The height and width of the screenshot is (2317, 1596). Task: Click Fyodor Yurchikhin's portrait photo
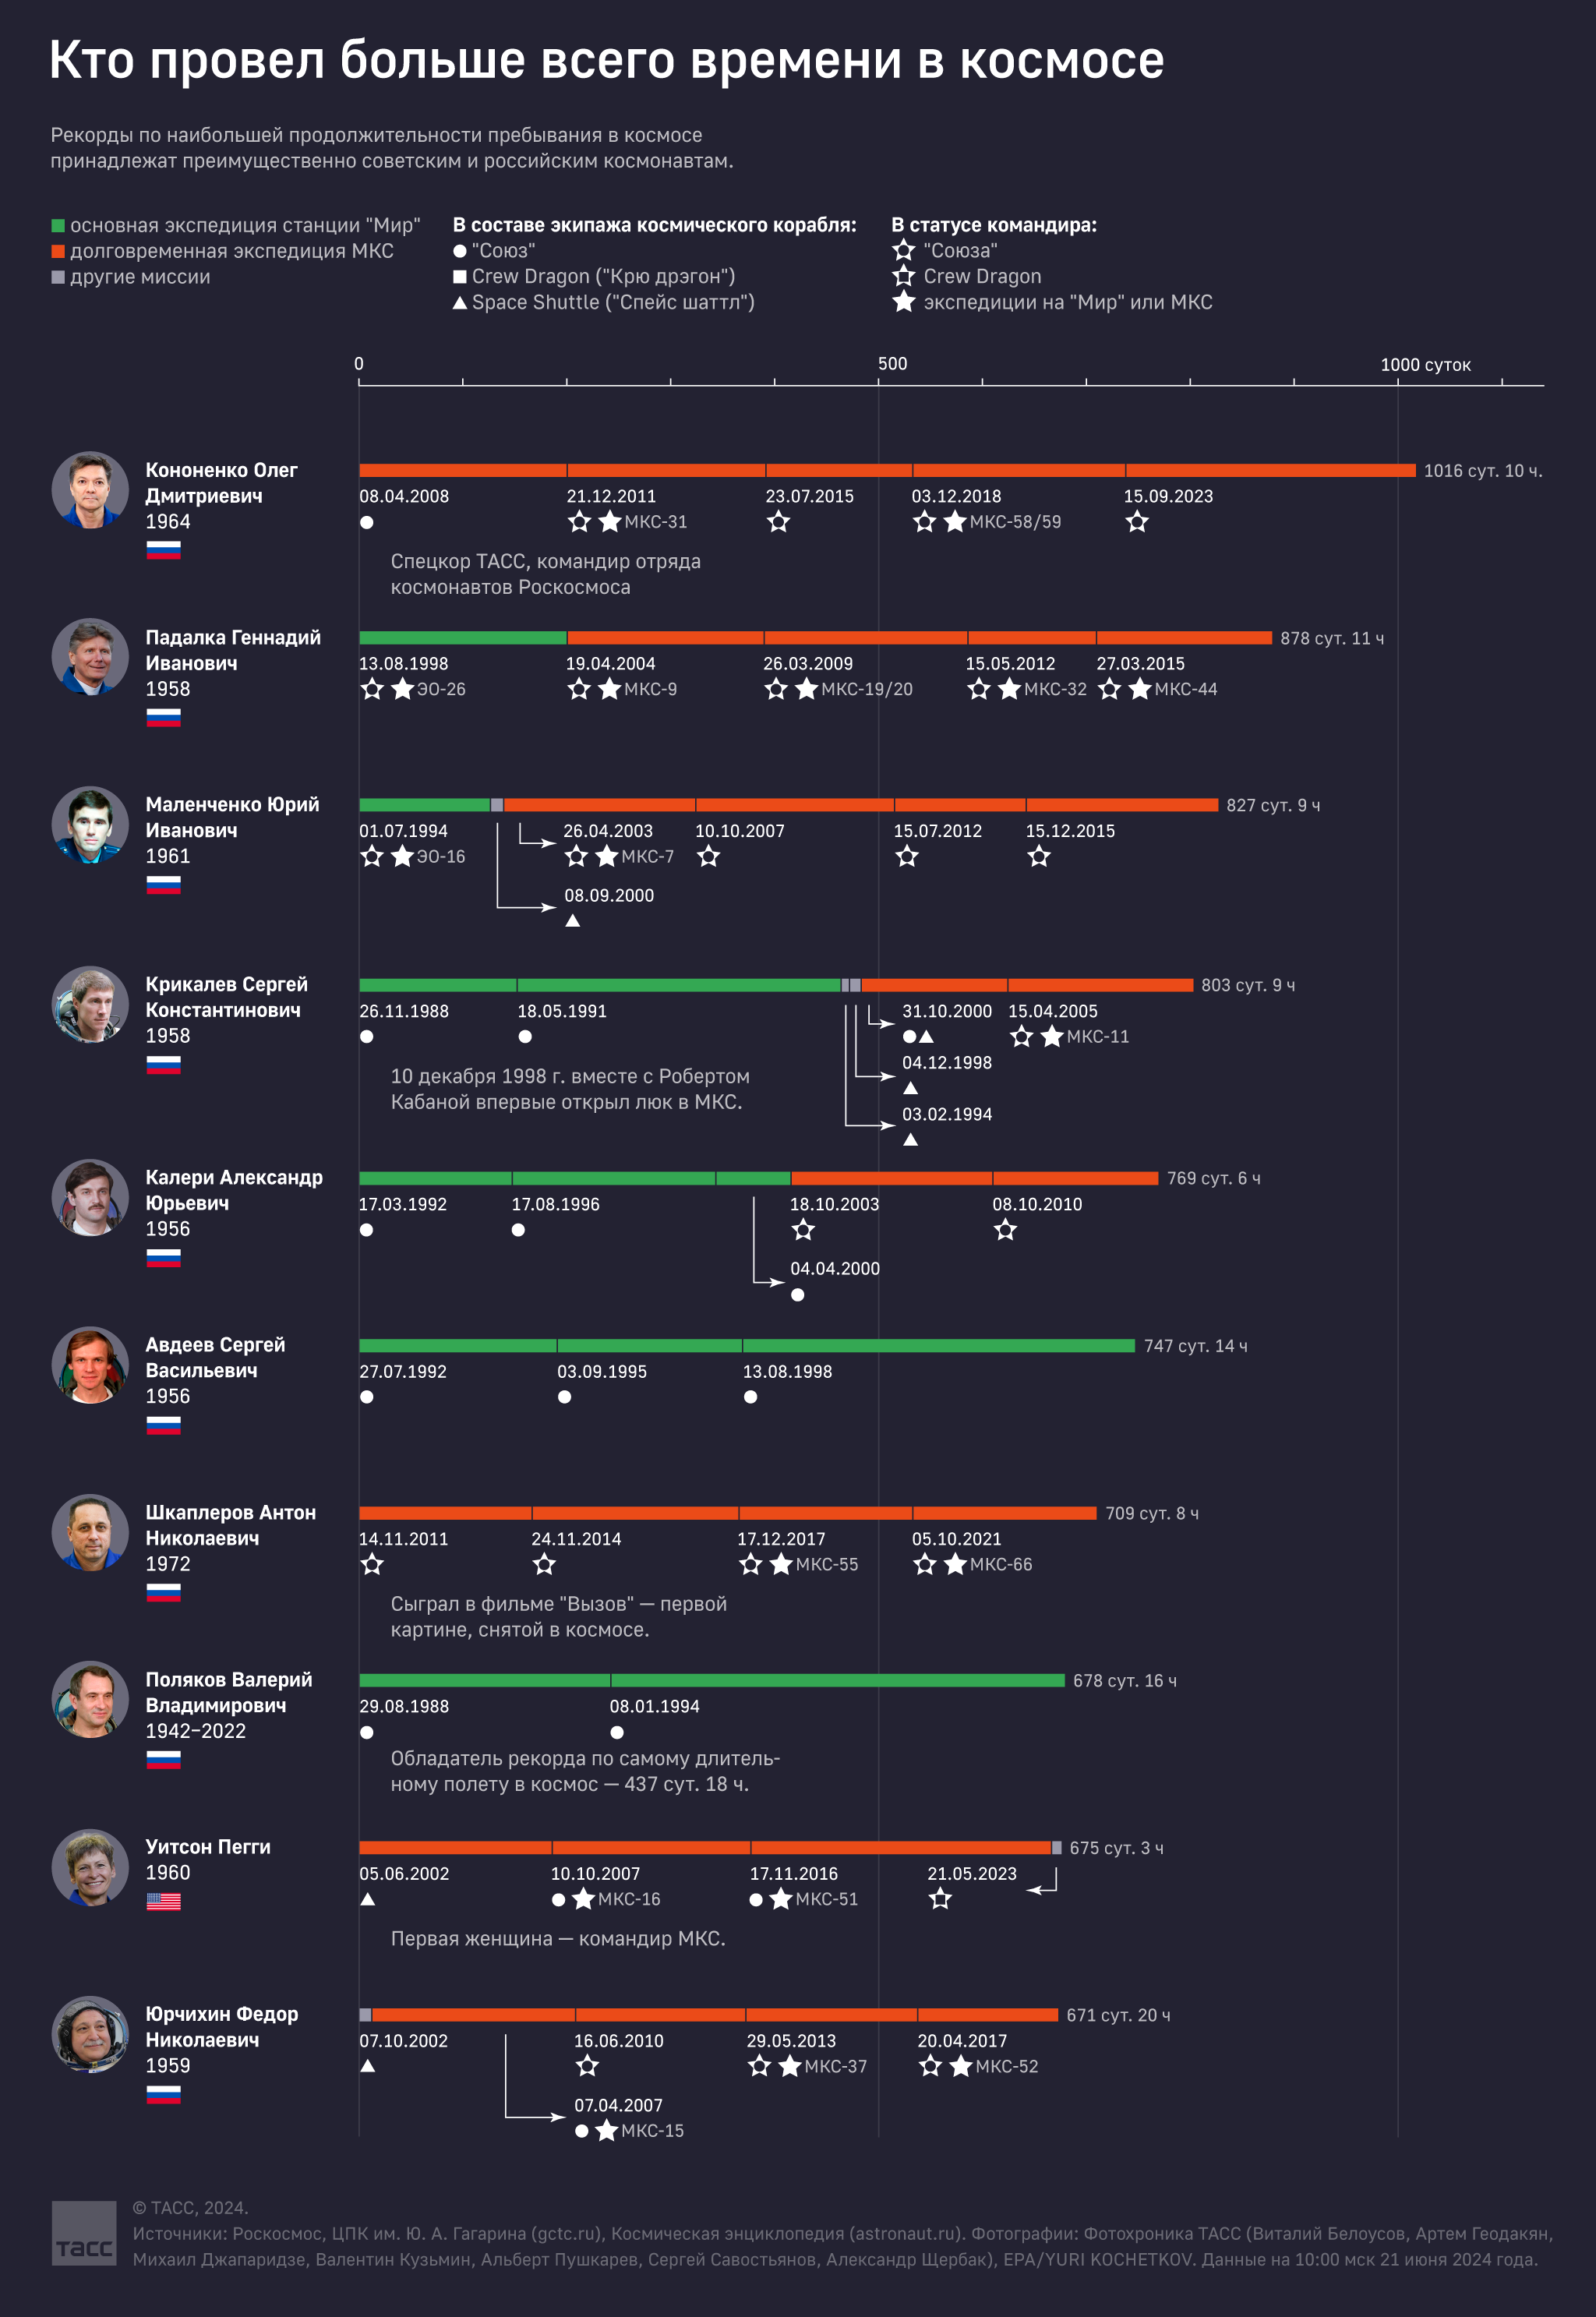click(90, 2034)
